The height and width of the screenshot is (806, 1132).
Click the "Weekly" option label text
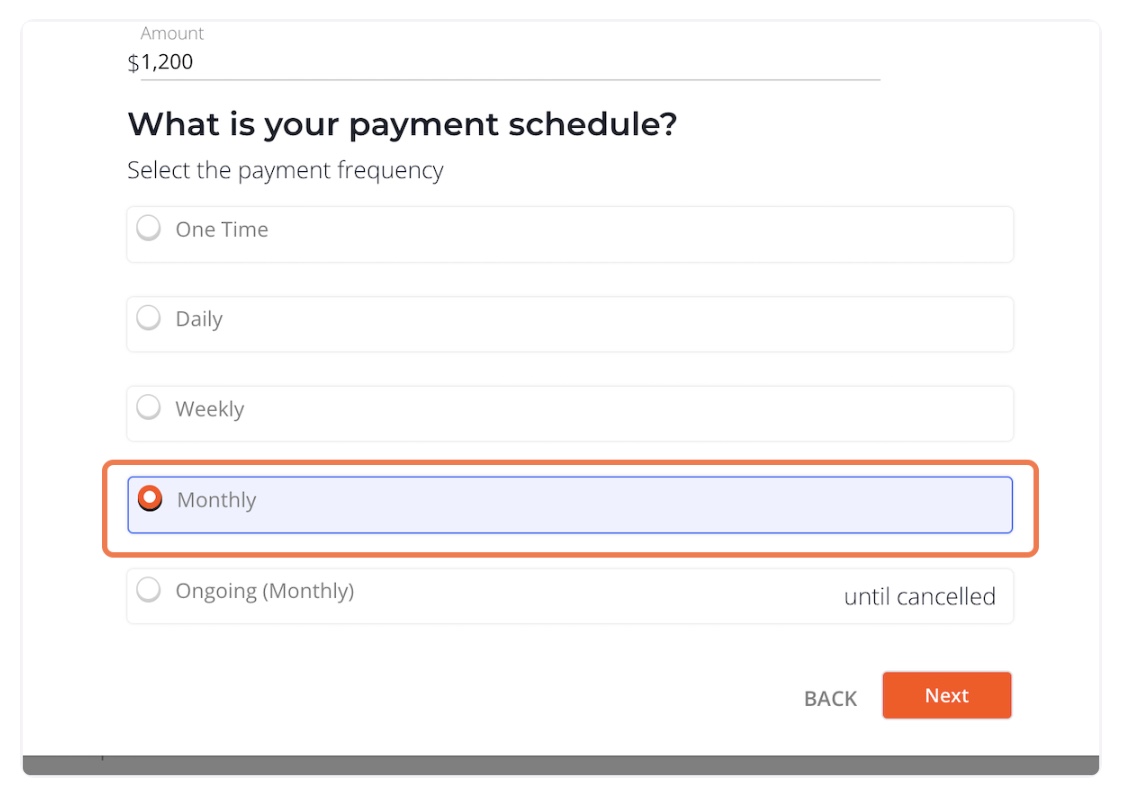[x=210, y=409]
